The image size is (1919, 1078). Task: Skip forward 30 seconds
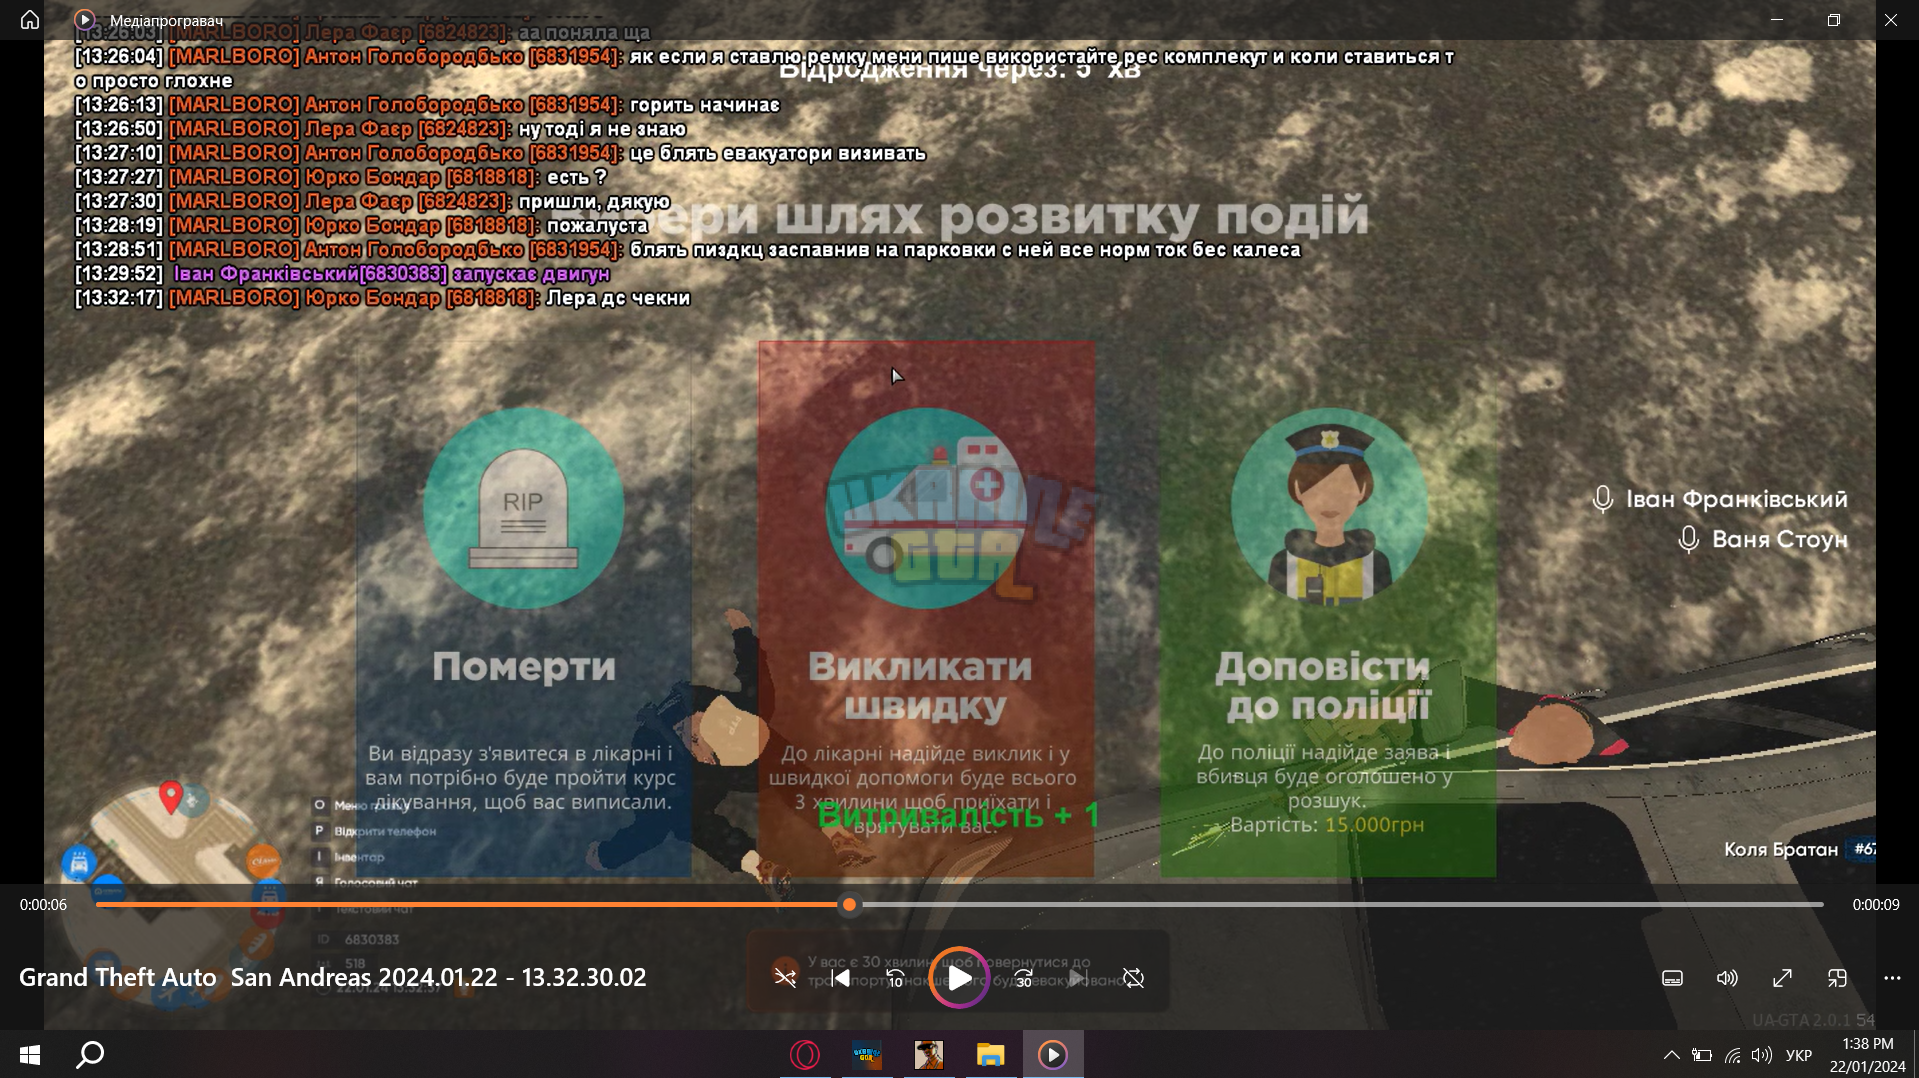(1023, 977)
